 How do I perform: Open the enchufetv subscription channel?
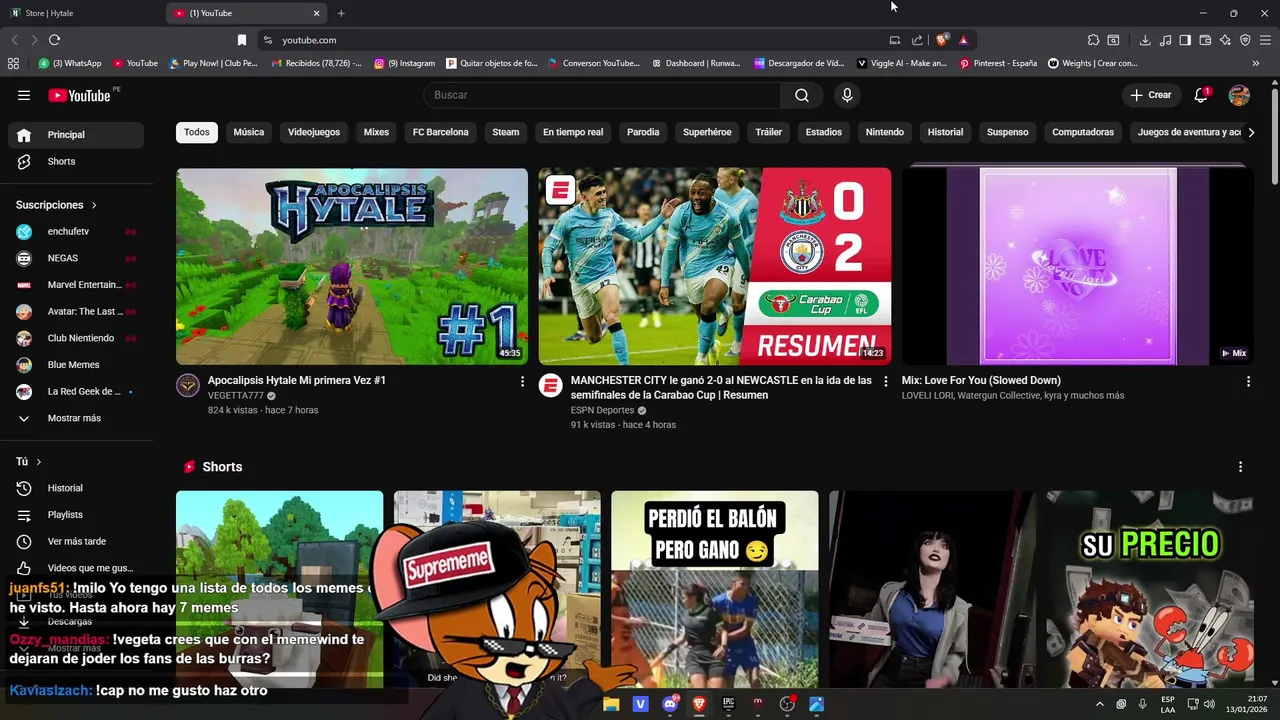(x=76, y=231)
